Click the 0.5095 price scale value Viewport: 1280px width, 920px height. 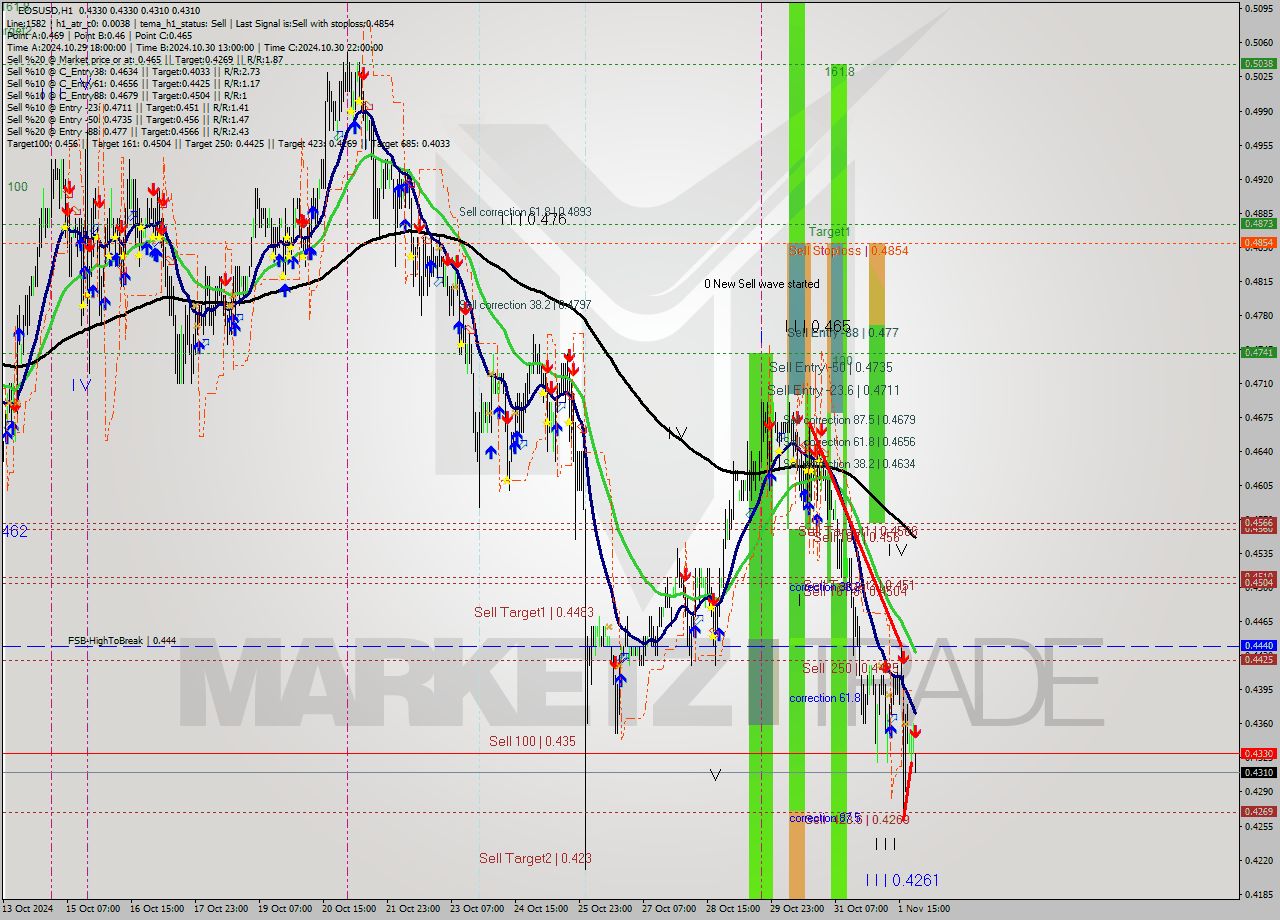pos(1259,9)
